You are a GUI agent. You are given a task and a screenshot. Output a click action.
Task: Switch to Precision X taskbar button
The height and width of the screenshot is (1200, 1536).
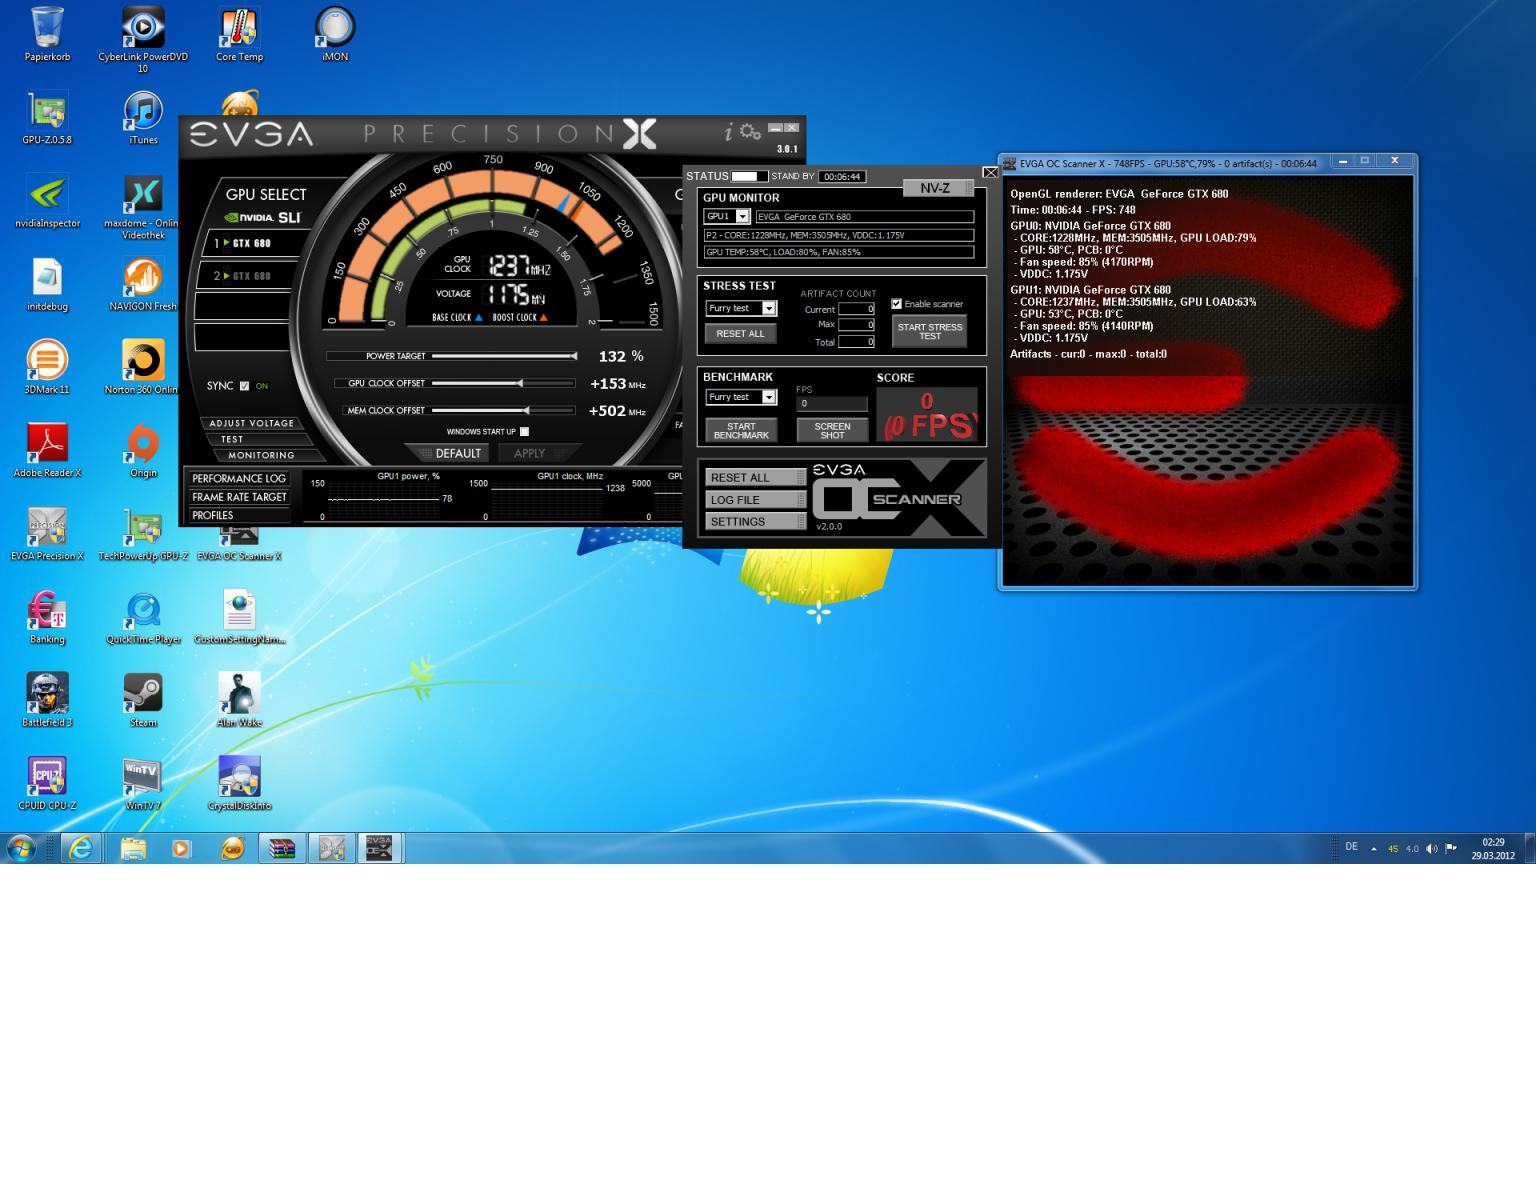tap(331, 848)
